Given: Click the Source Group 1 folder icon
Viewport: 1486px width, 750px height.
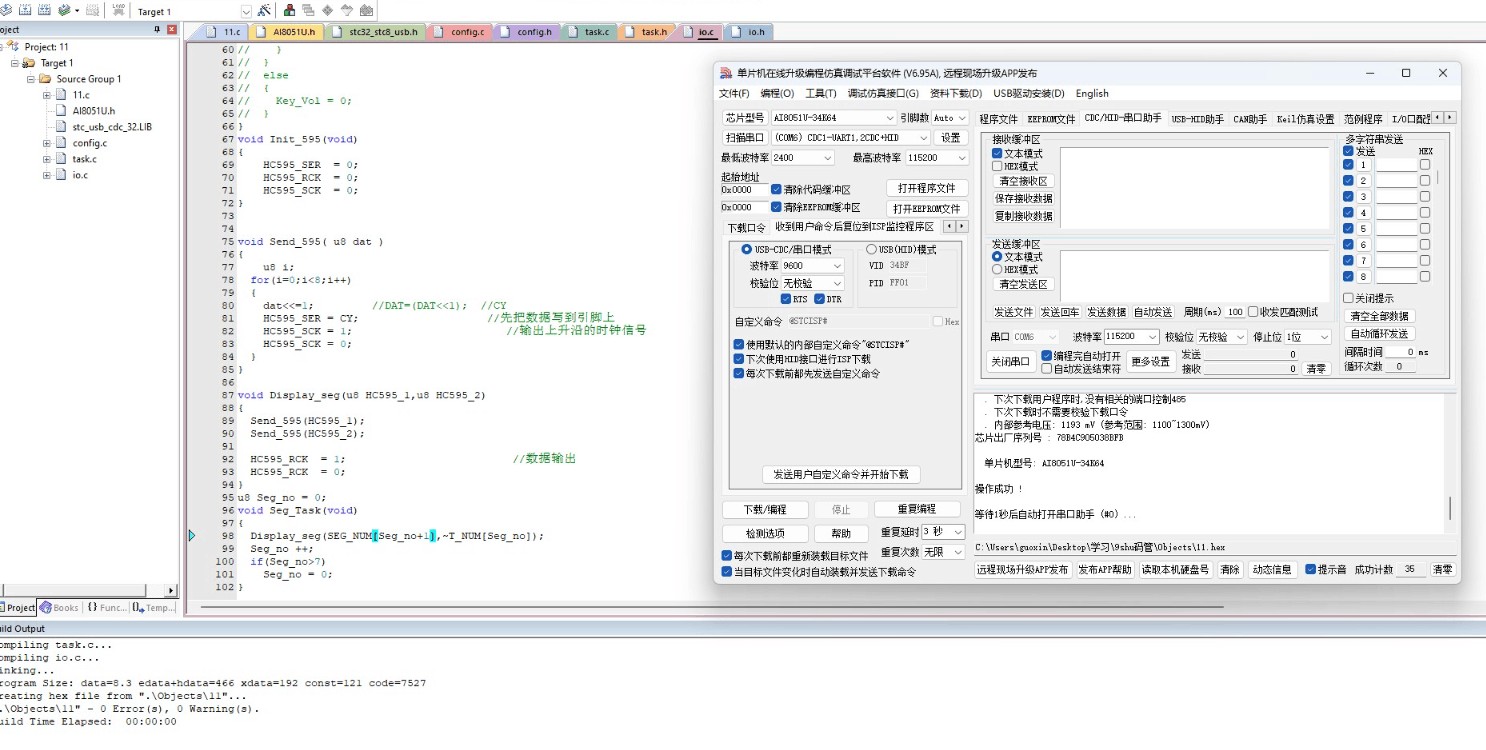Looking at the screenshot, I should click(45, 79).
